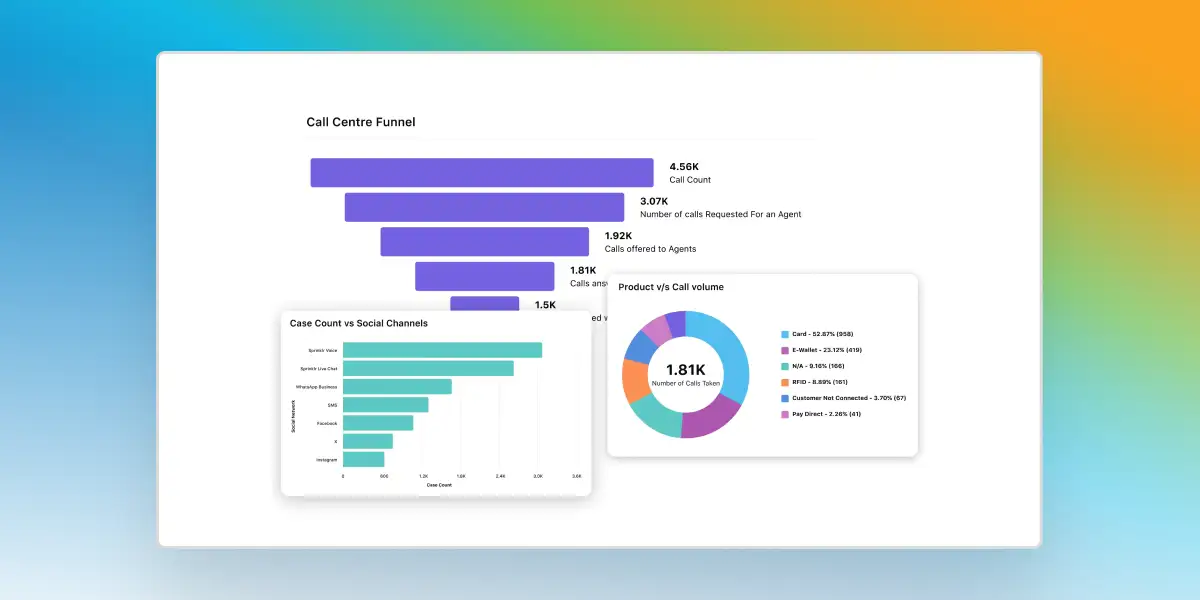Click 'Number of calls Requested For an Agent'
The height and width of the screenshot is (600, 1200).
click(x=720, y=214)
